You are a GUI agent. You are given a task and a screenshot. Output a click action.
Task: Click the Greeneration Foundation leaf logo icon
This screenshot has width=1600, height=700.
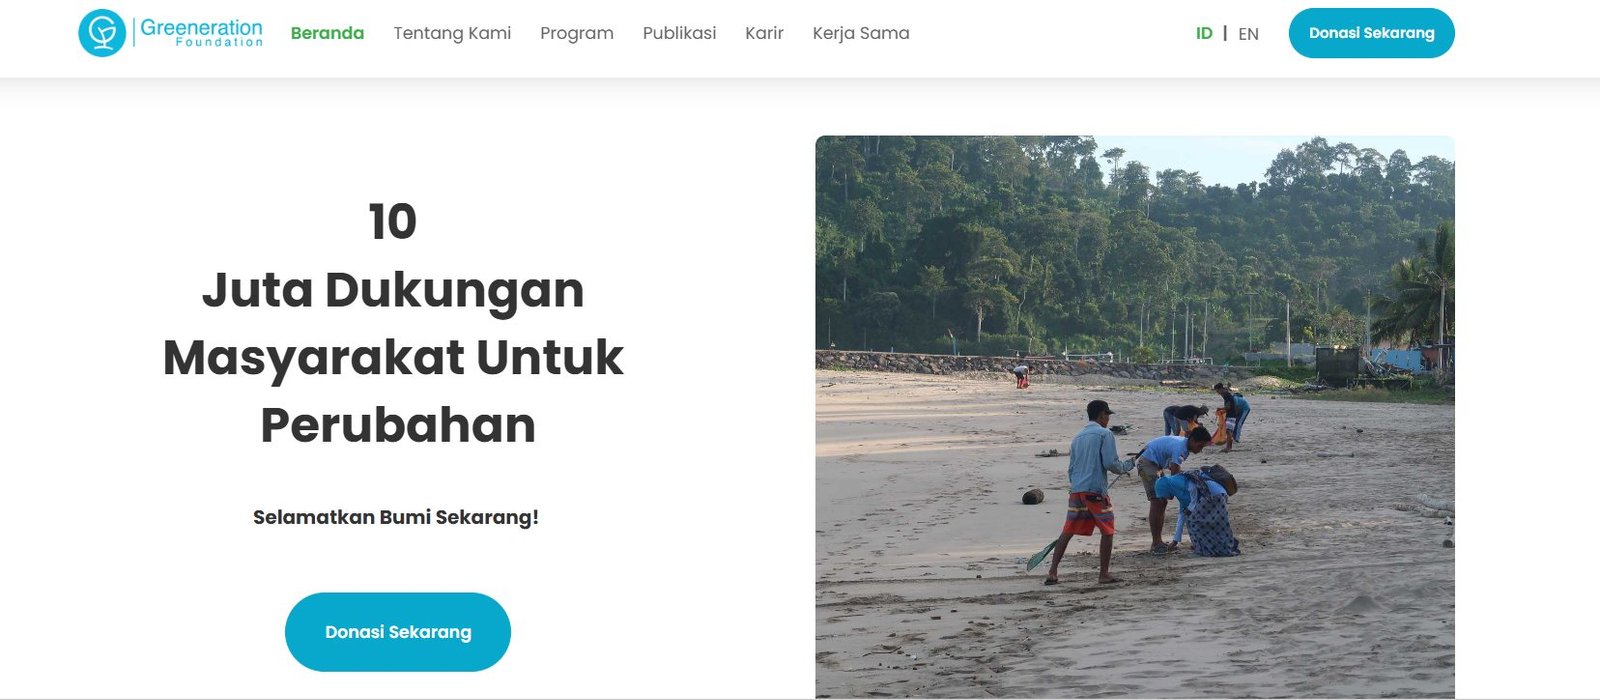102,33
